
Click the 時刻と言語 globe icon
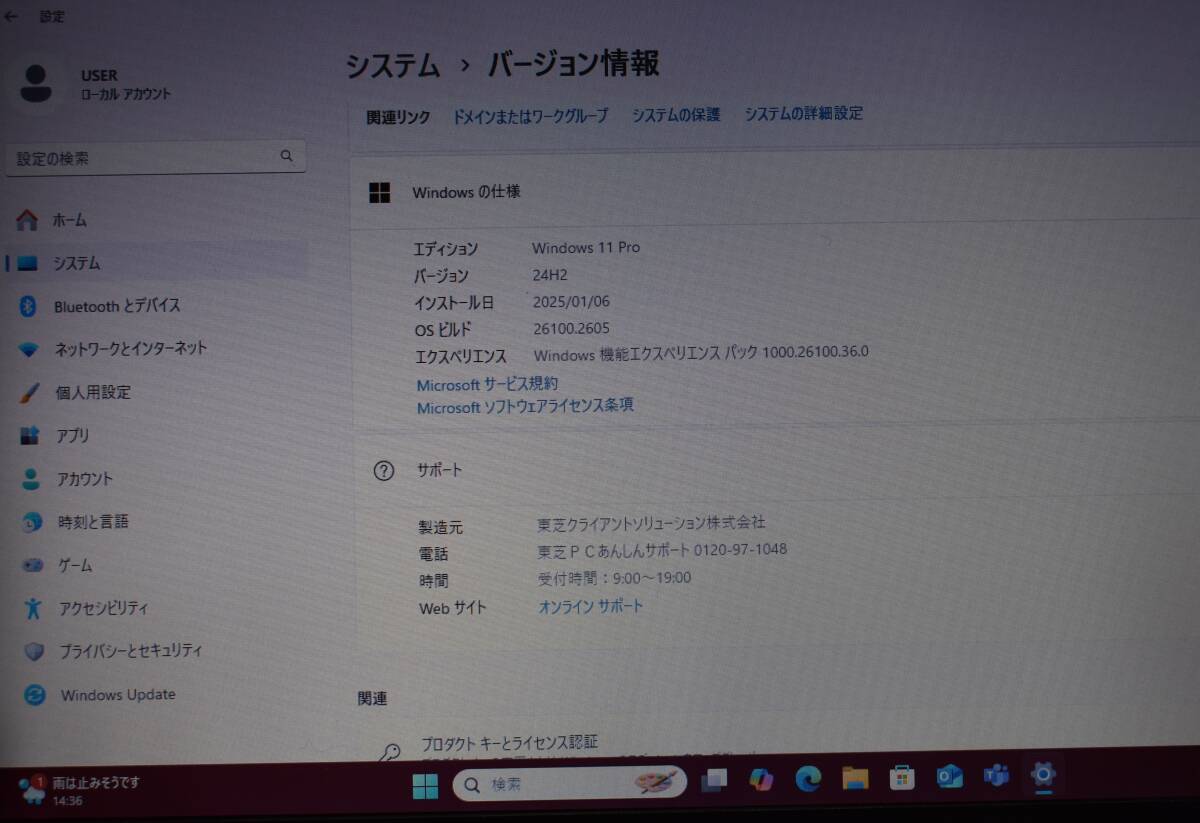pos(32,522)
